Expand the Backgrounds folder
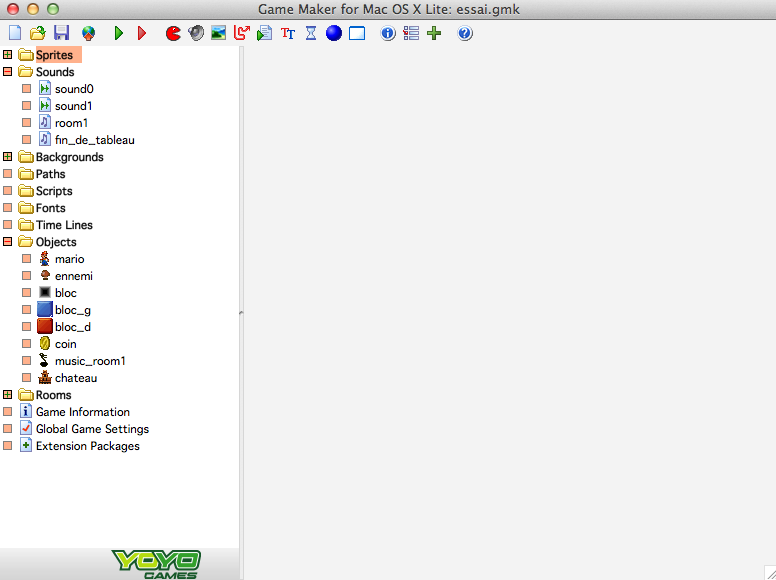The width and height of the screenshot is (776, 580). click(7, 157)
